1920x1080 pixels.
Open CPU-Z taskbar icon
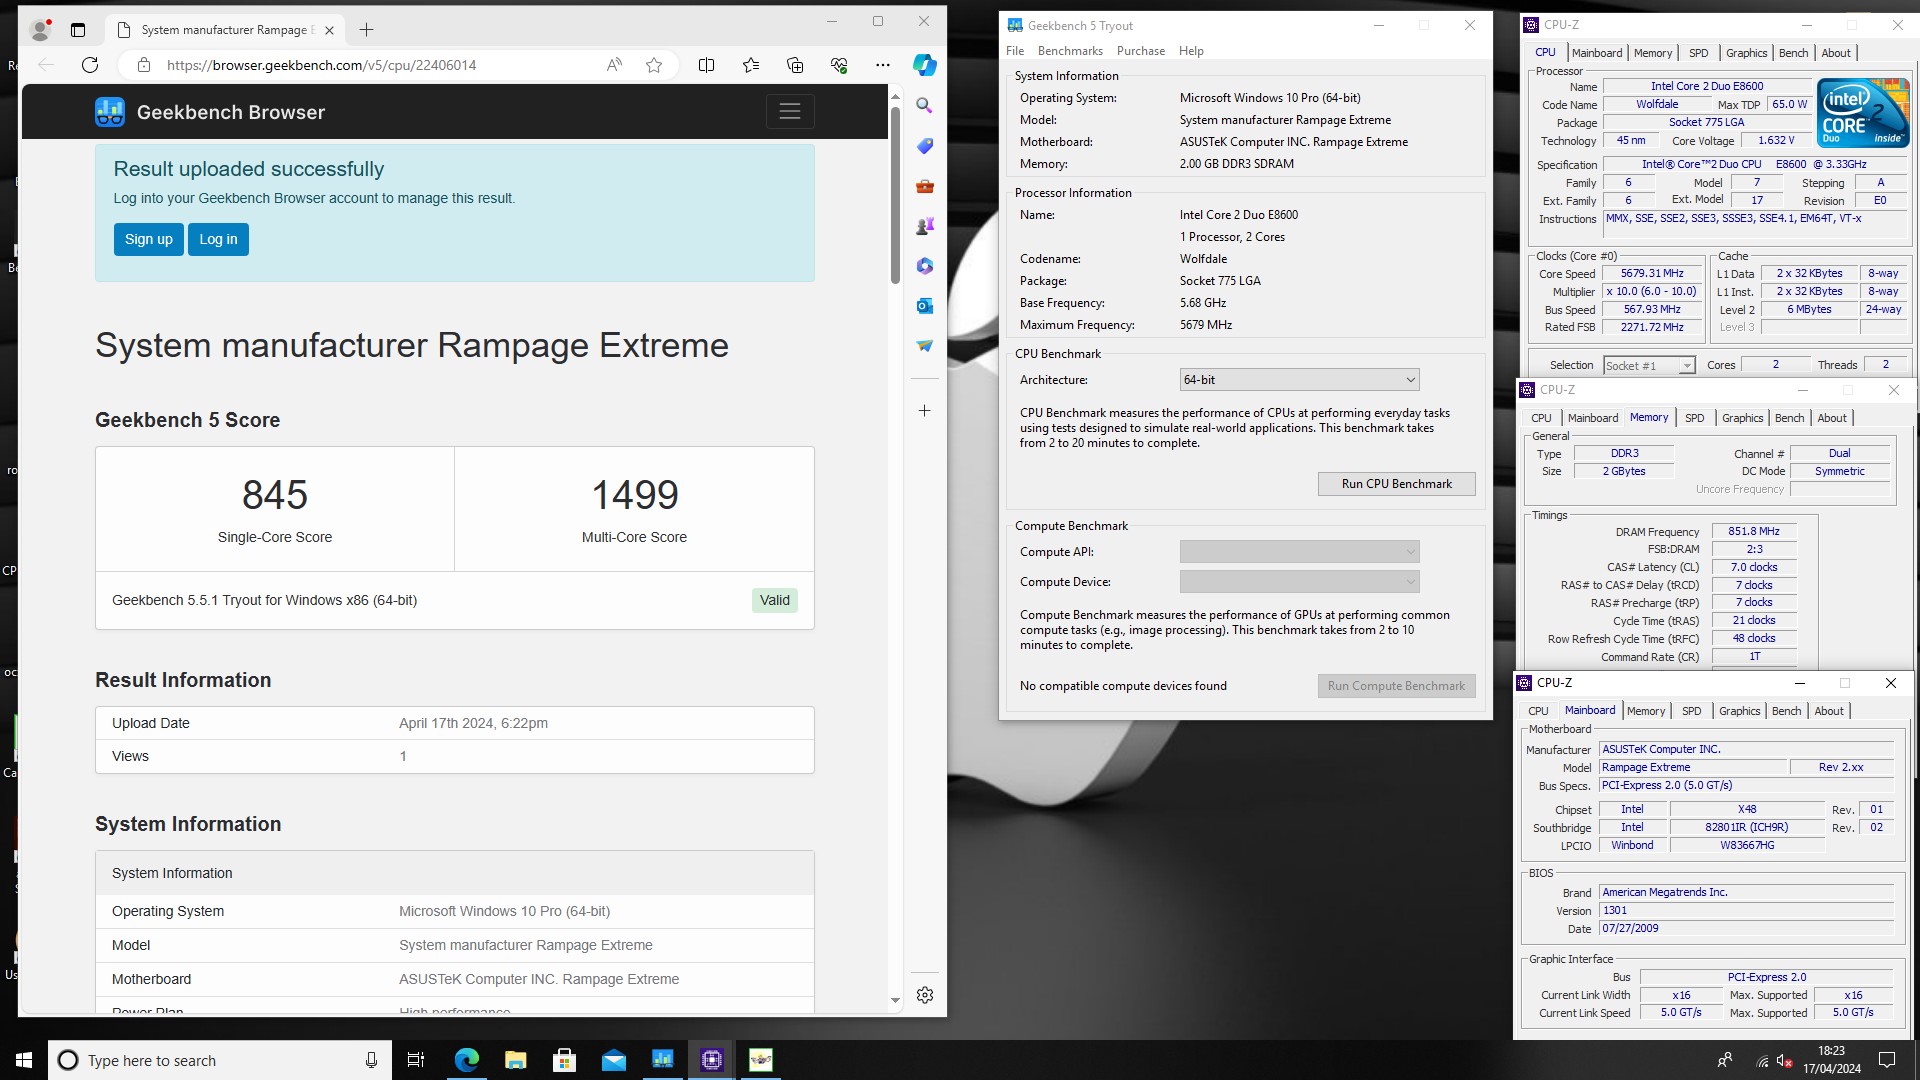[711, 1060]
